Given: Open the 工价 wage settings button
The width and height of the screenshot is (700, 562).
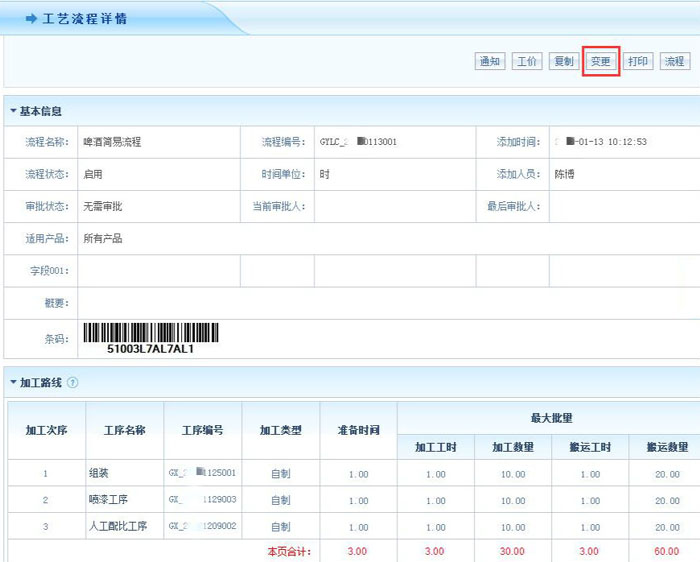Looking at the screenshot, I should tap(527, 62).
